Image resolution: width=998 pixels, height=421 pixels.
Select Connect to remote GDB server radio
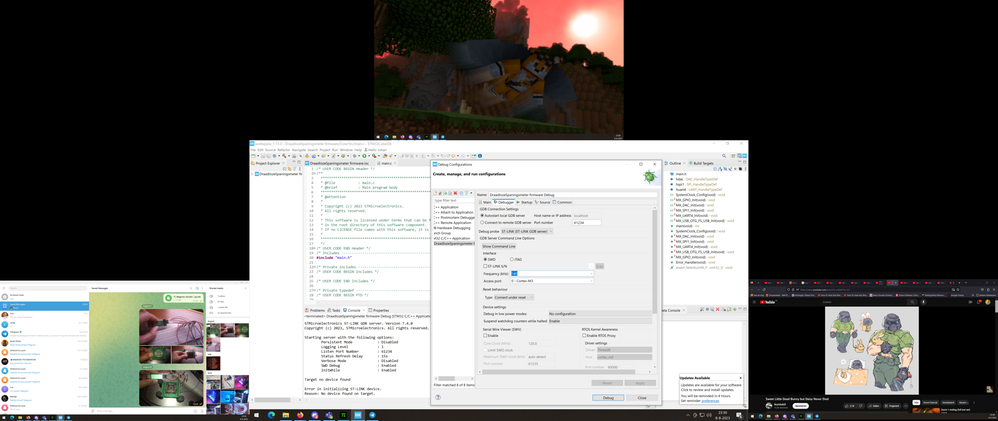pyautogui.click(x=482, y=223)
